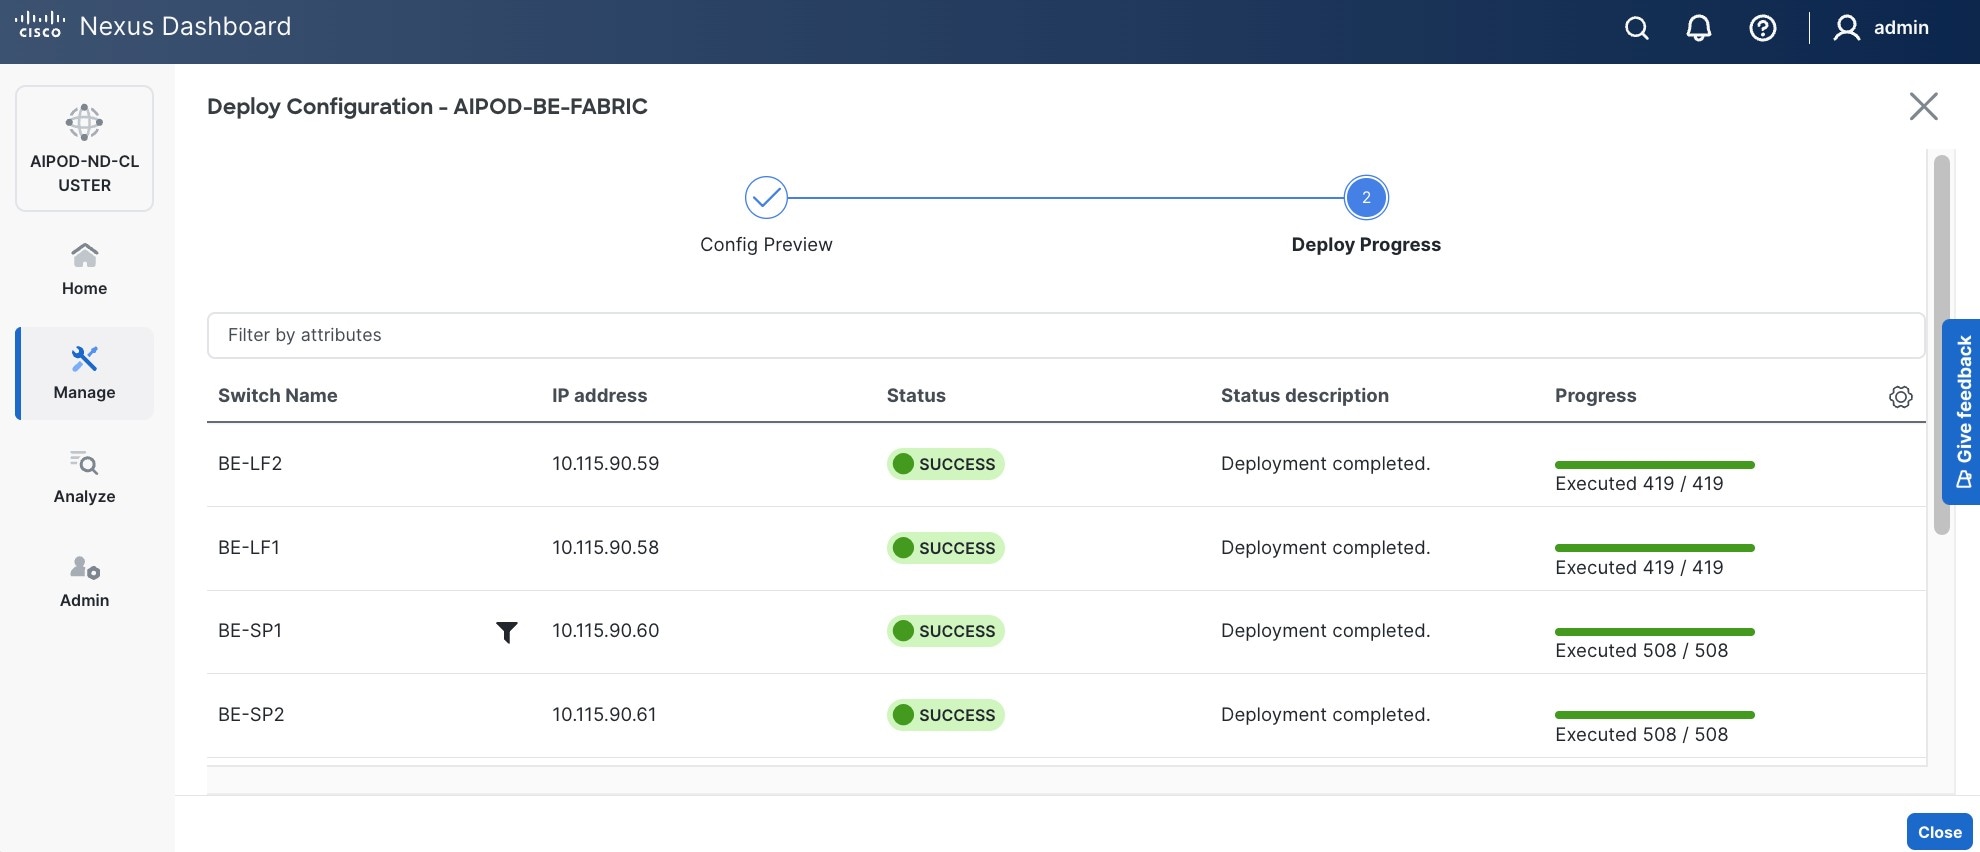This screenshot has width=1980, height=852.
Task: Click the filter funnel icon beside BE-SP1
Action: [x=507, y=632]
